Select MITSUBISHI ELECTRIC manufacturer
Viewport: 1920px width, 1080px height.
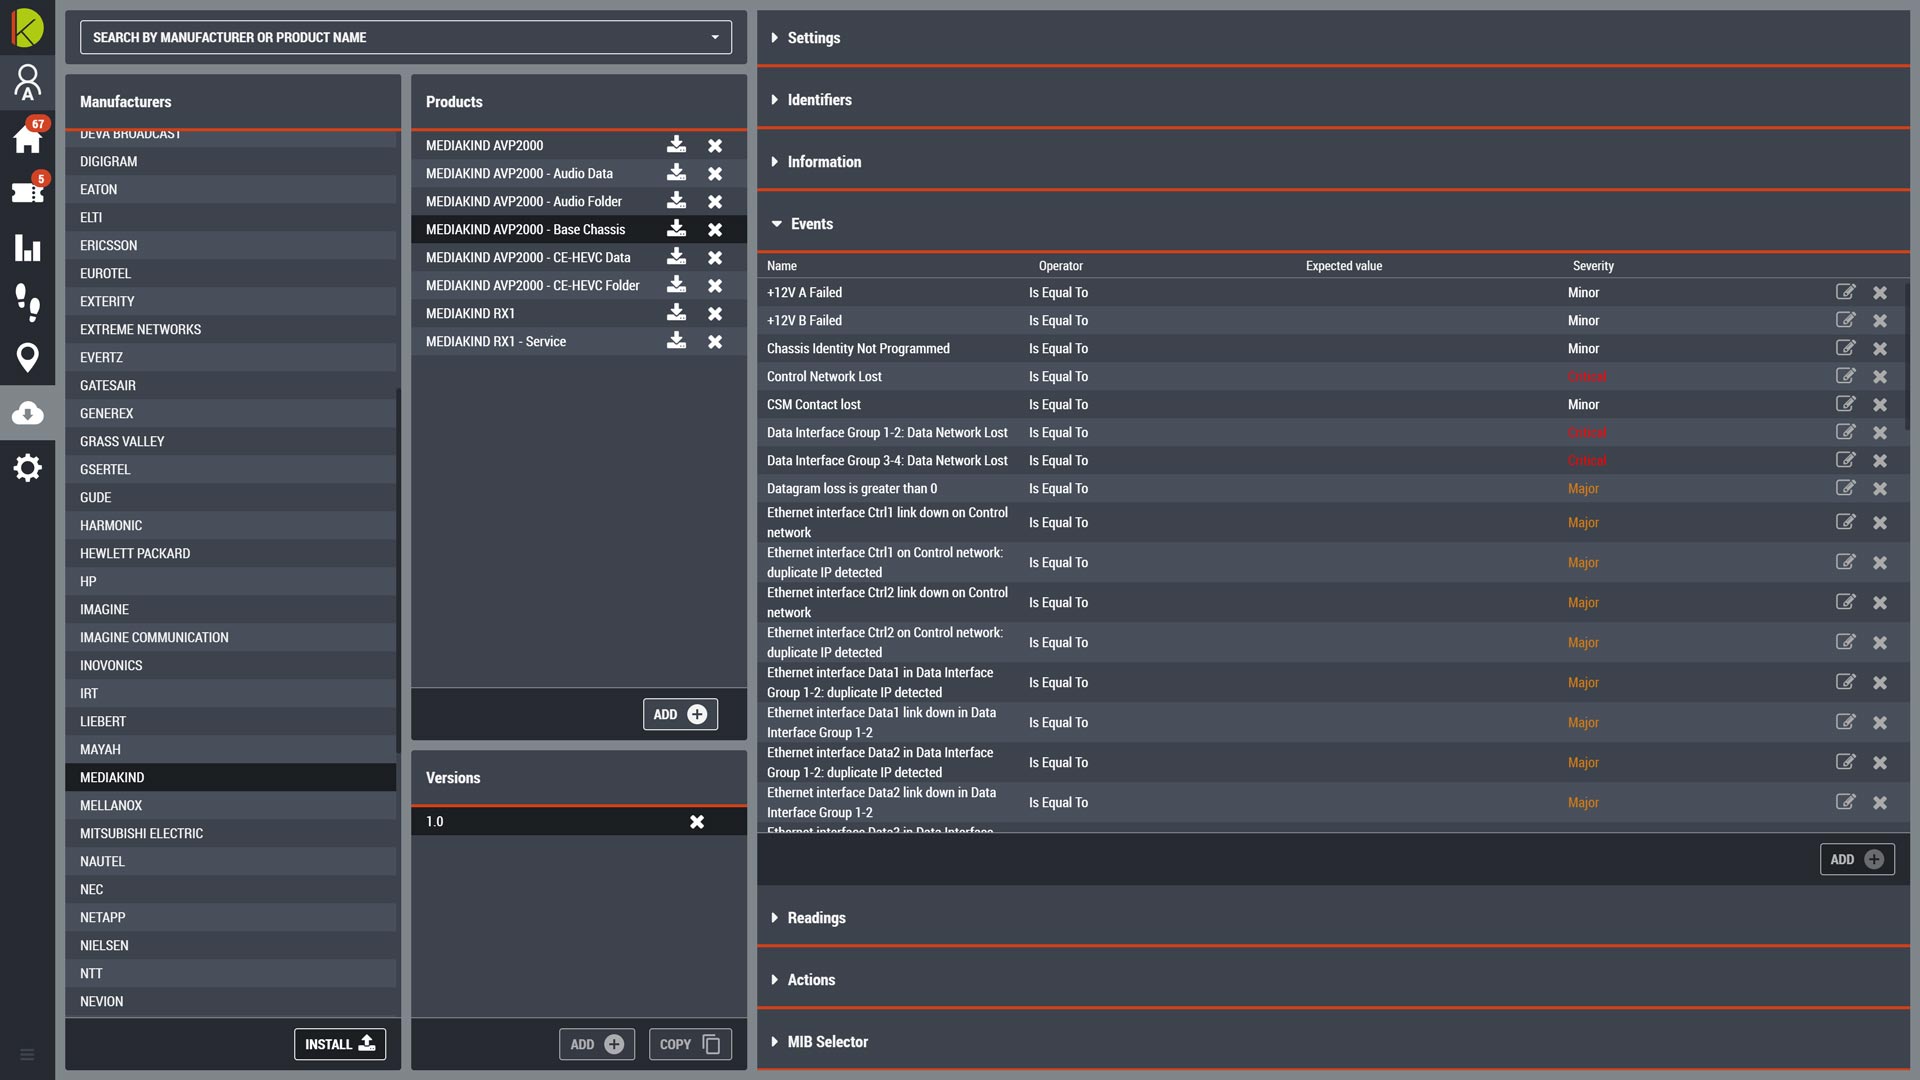231,833
